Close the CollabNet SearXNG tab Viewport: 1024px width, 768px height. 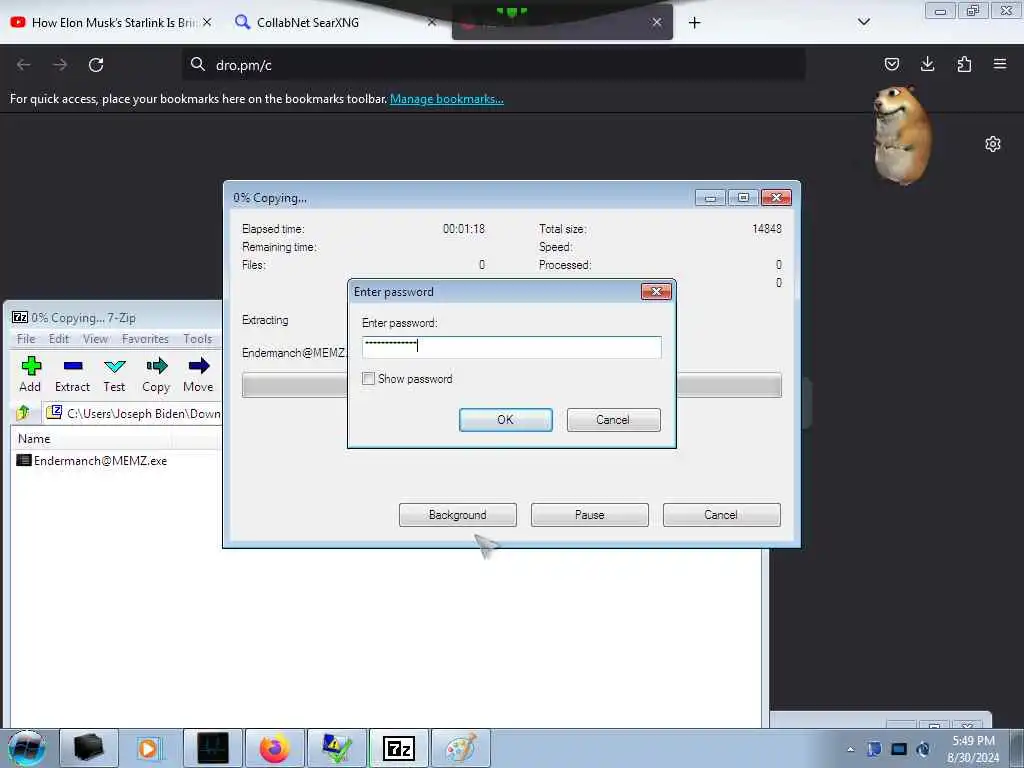point(432,22)
